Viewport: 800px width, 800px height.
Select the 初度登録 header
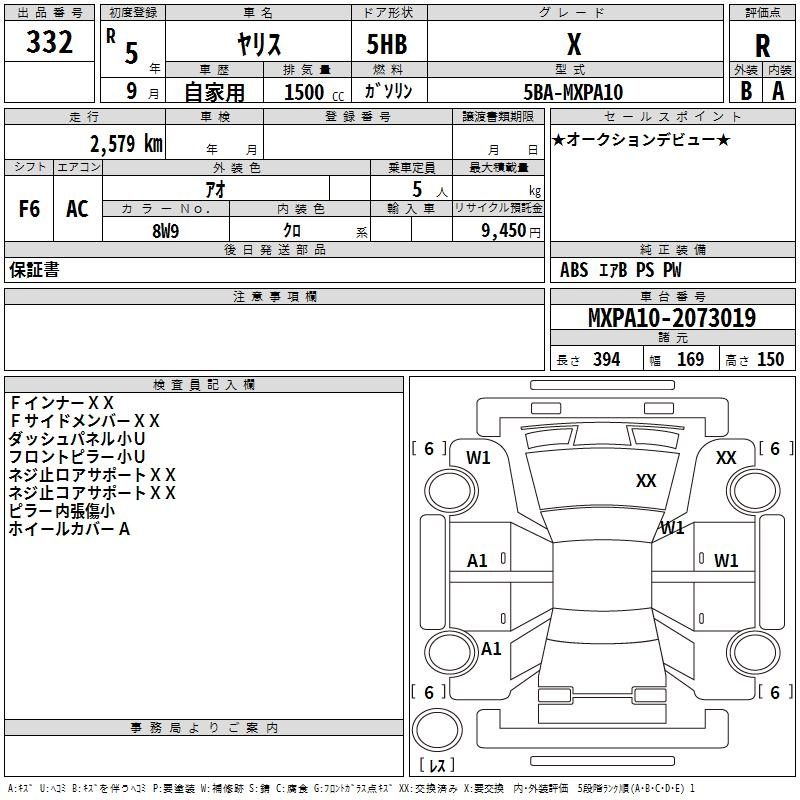pyautogui.click(x=133, y=13)
